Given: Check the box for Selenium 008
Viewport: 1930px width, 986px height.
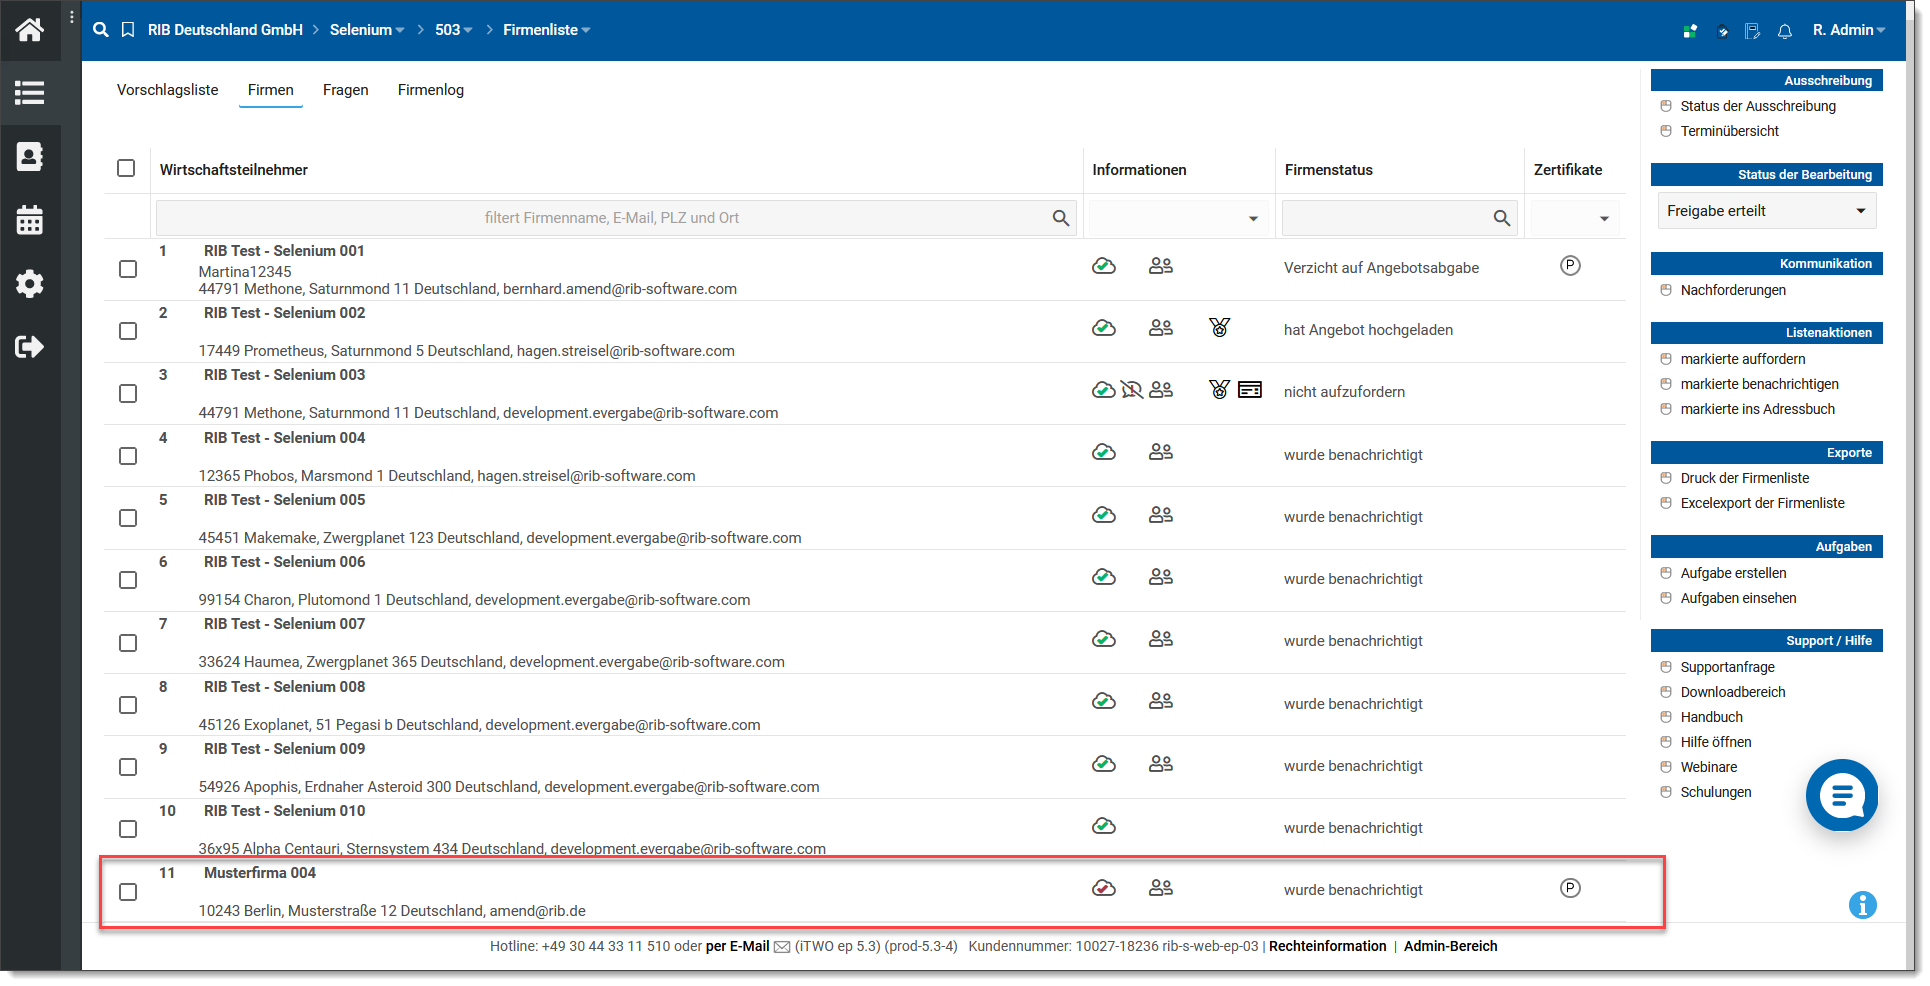Looking at the screenshot, I should pos(128,705).
